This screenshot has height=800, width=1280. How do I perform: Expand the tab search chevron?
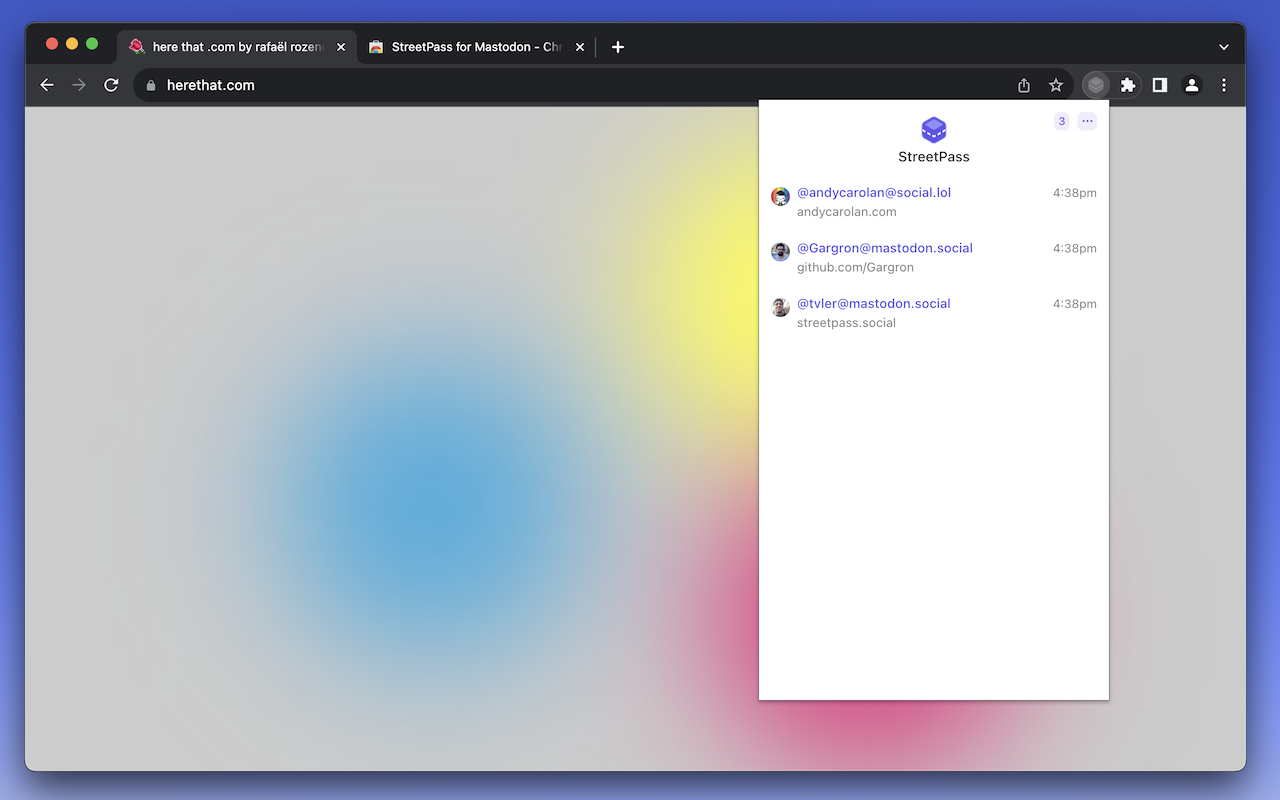pos(1224,47)
